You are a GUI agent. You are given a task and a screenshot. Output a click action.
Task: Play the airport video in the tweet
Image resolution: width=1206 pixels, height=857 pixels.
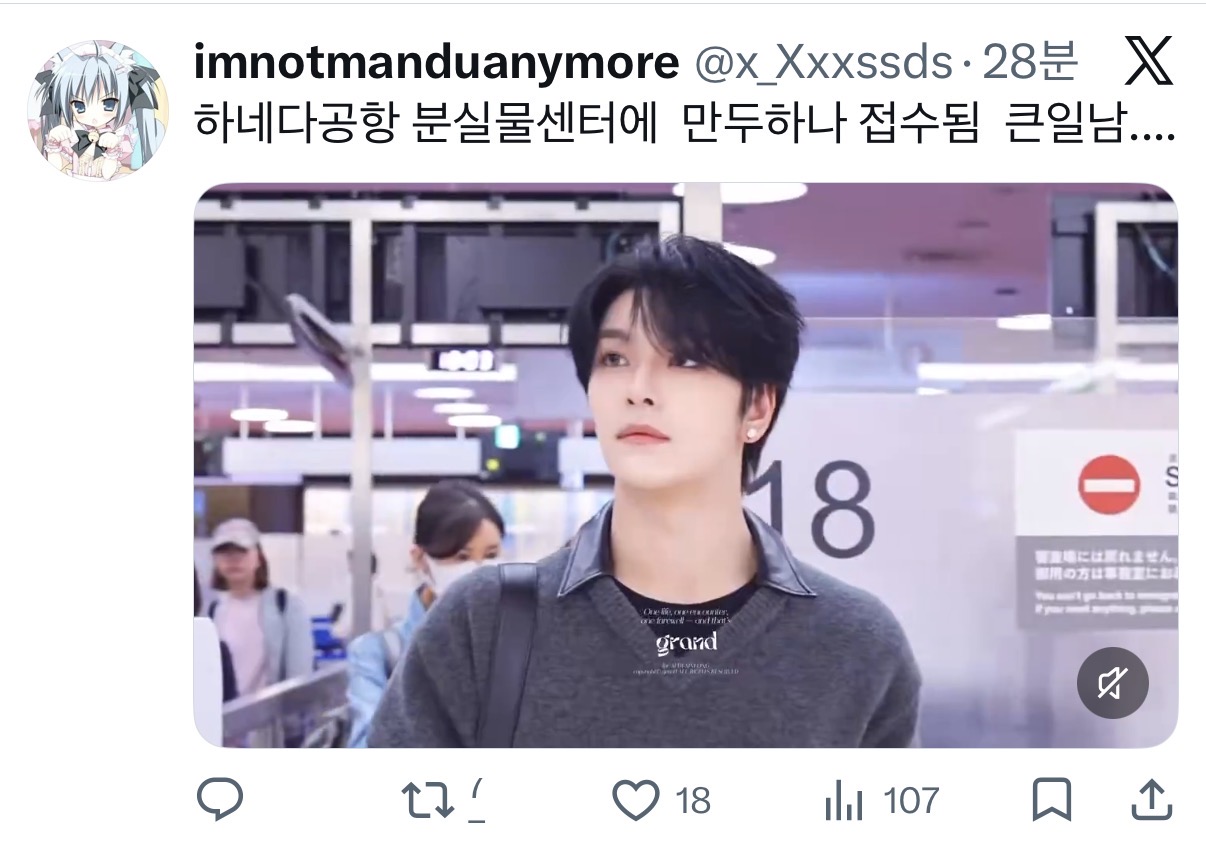685,465
